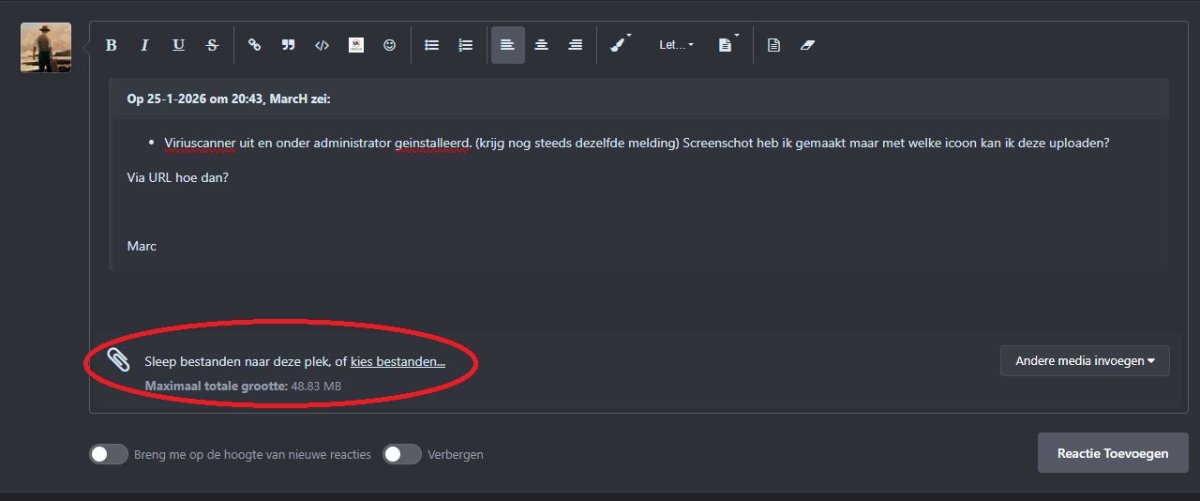Screen dimensions: 1200x501
Task: Insert code snippet using code icon
Action: [322, 45]
